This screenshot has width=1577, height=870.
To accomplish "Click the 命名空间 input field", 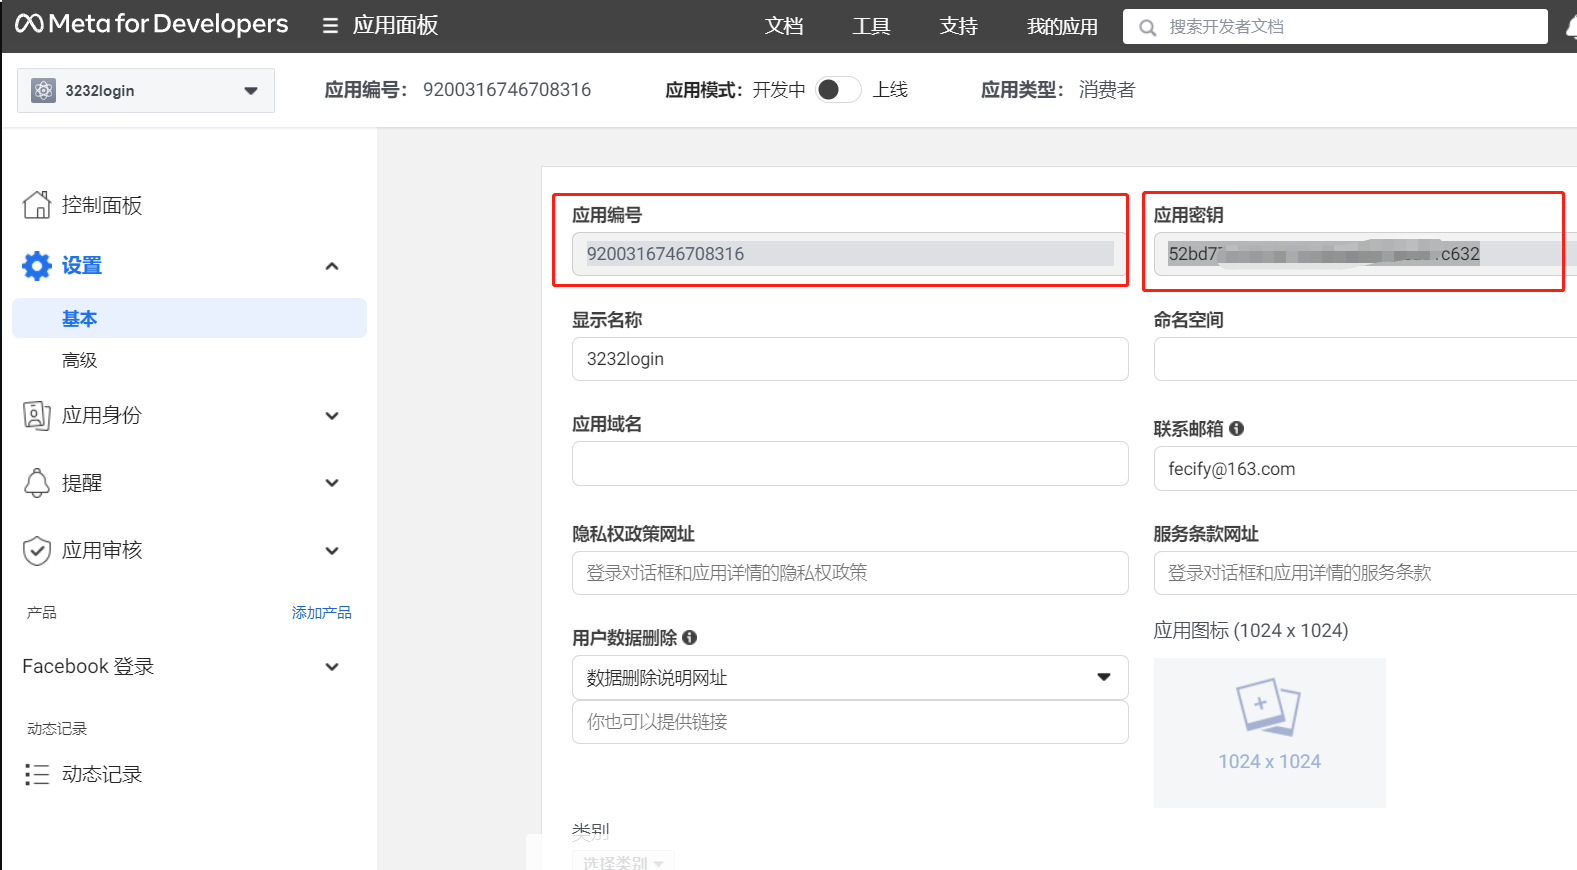I will point(1365,359).
